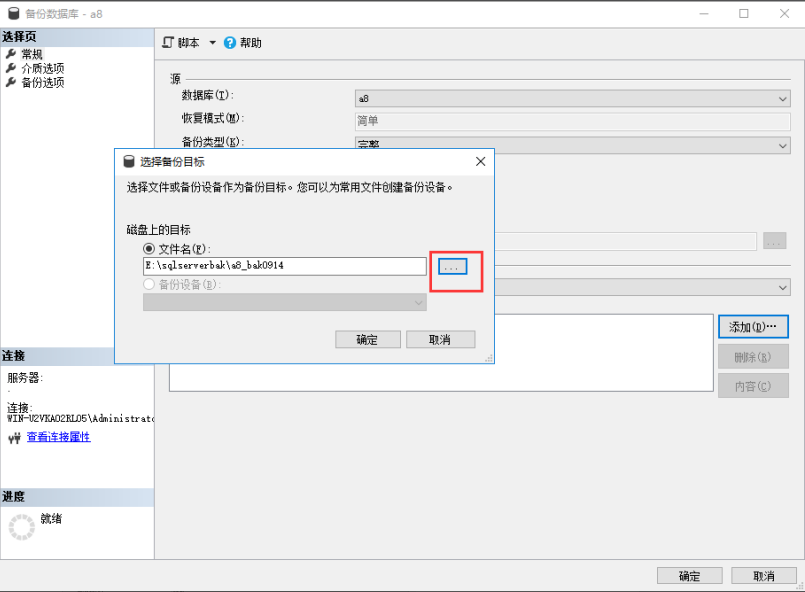This screenshot has width=805, height=592.
Task: Click the database icon in the dialog title
Action: coord(129,162)
